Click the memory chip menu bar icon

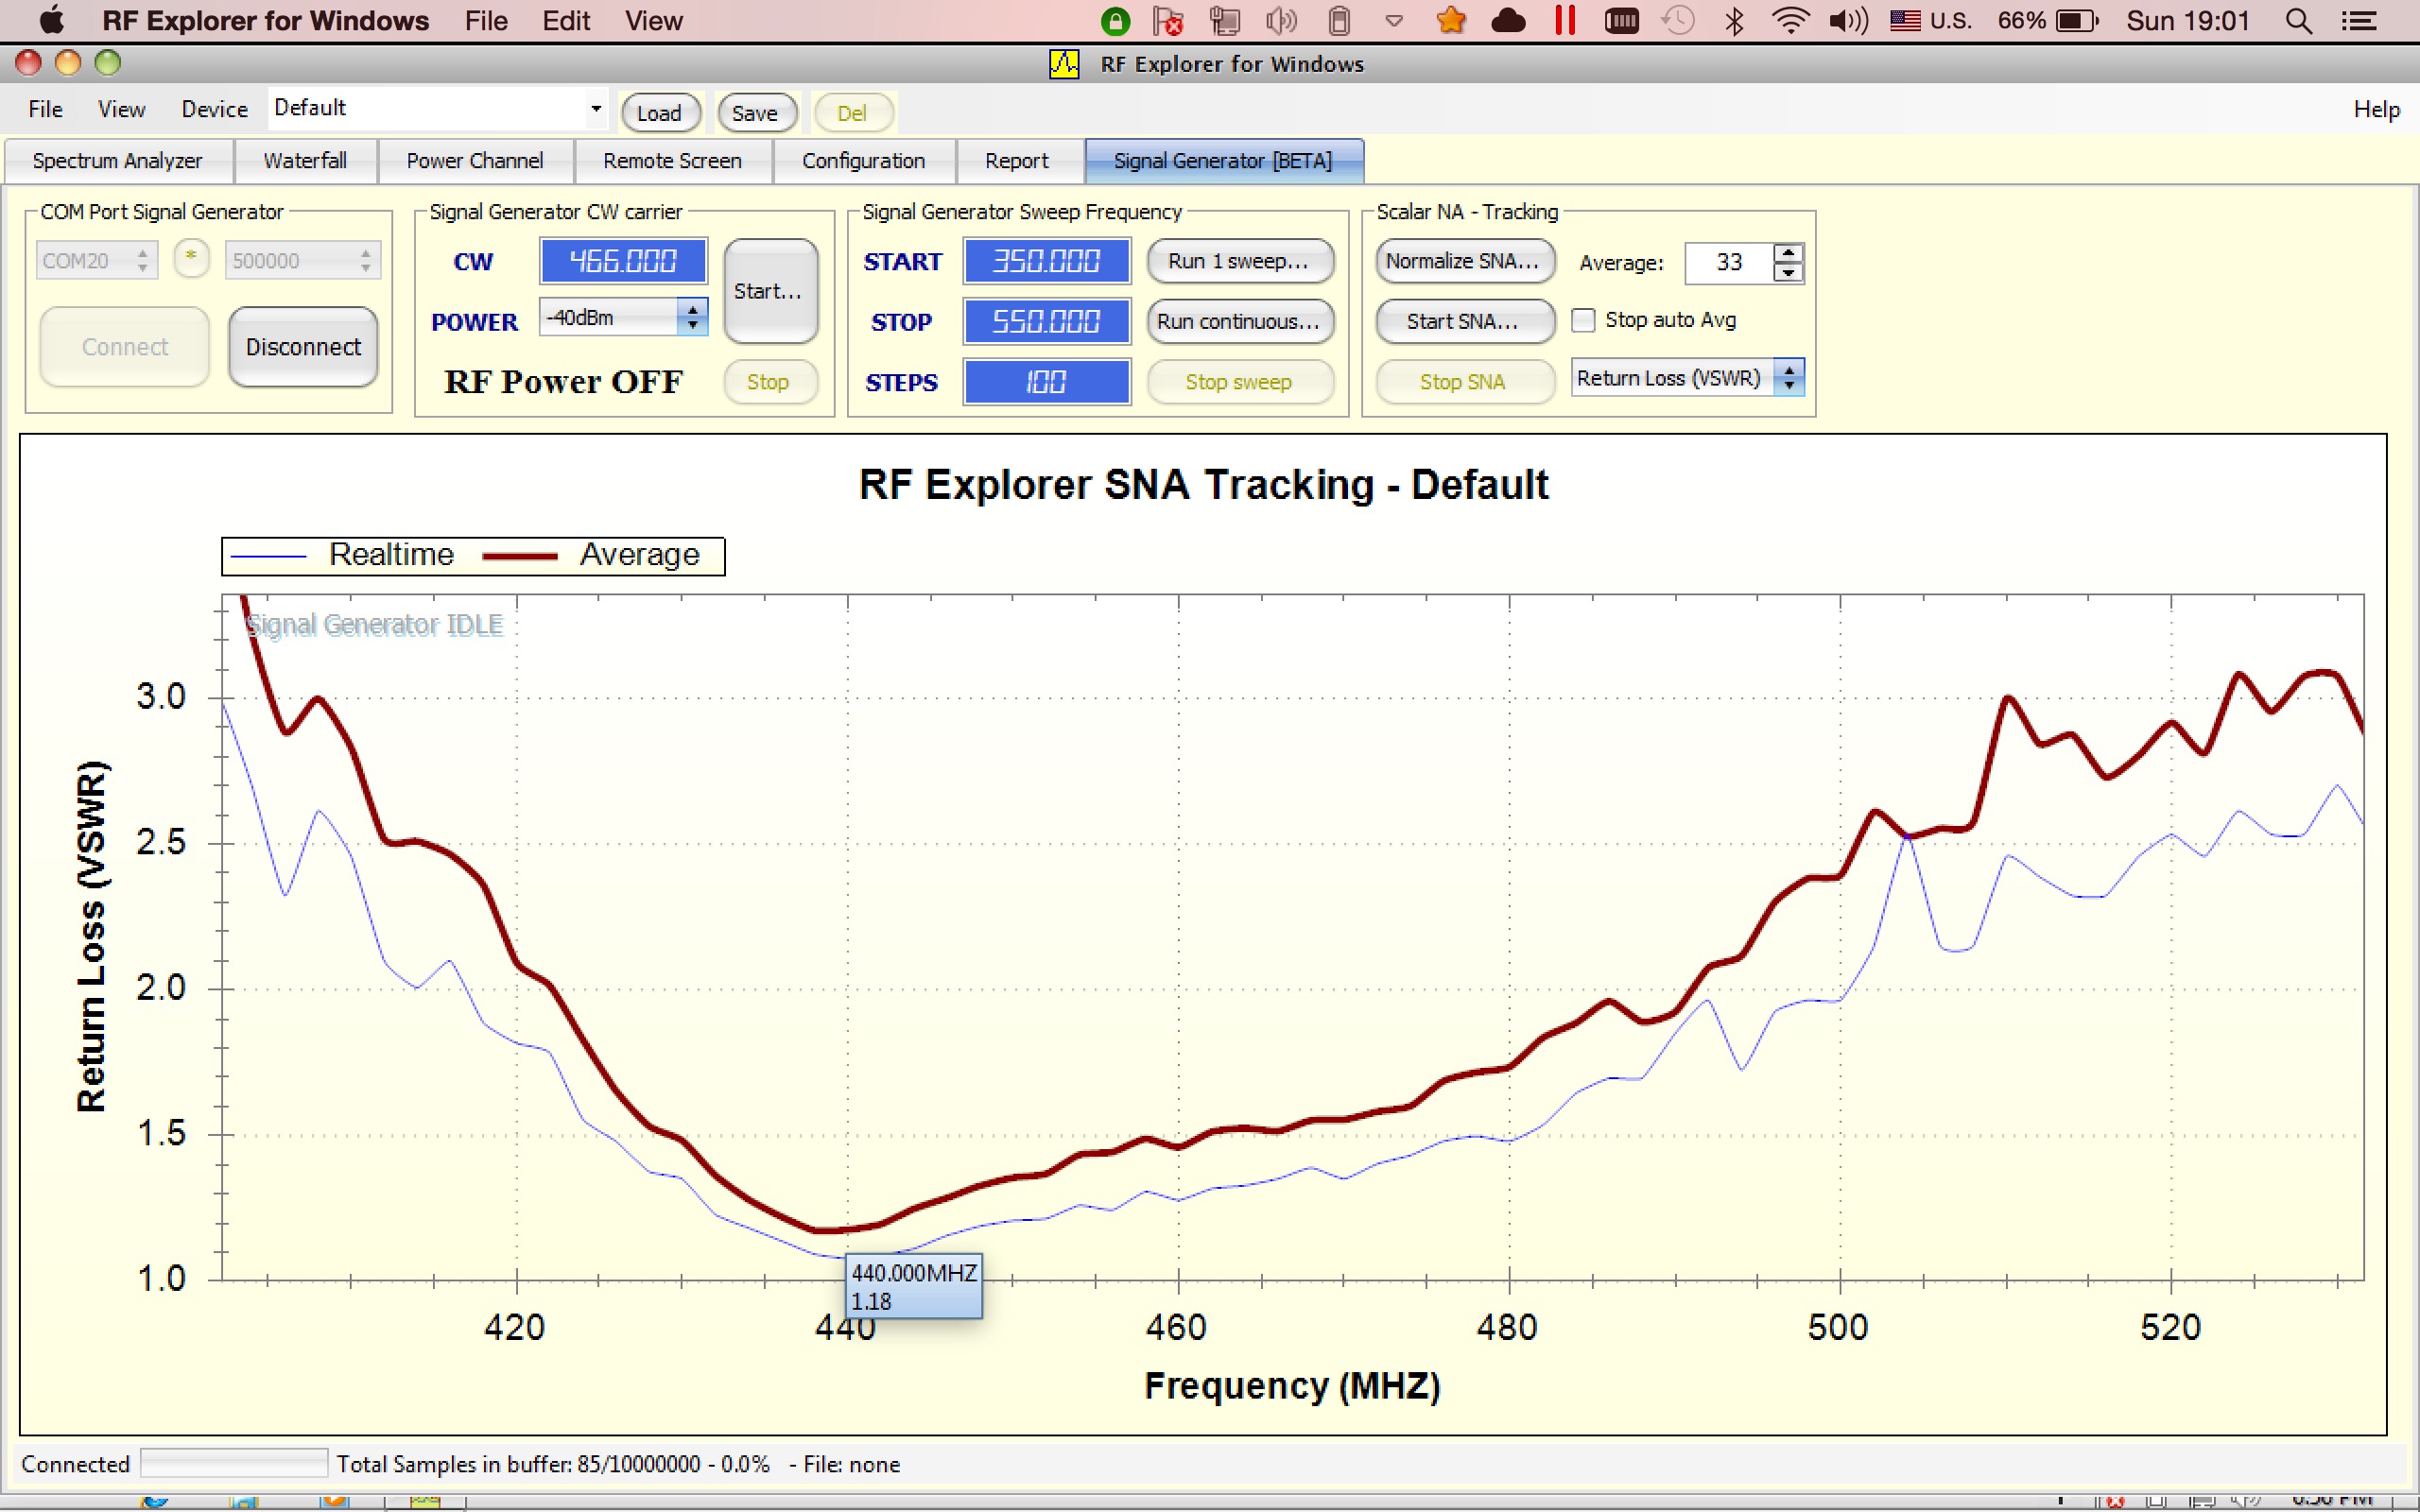click(1621, 21)
